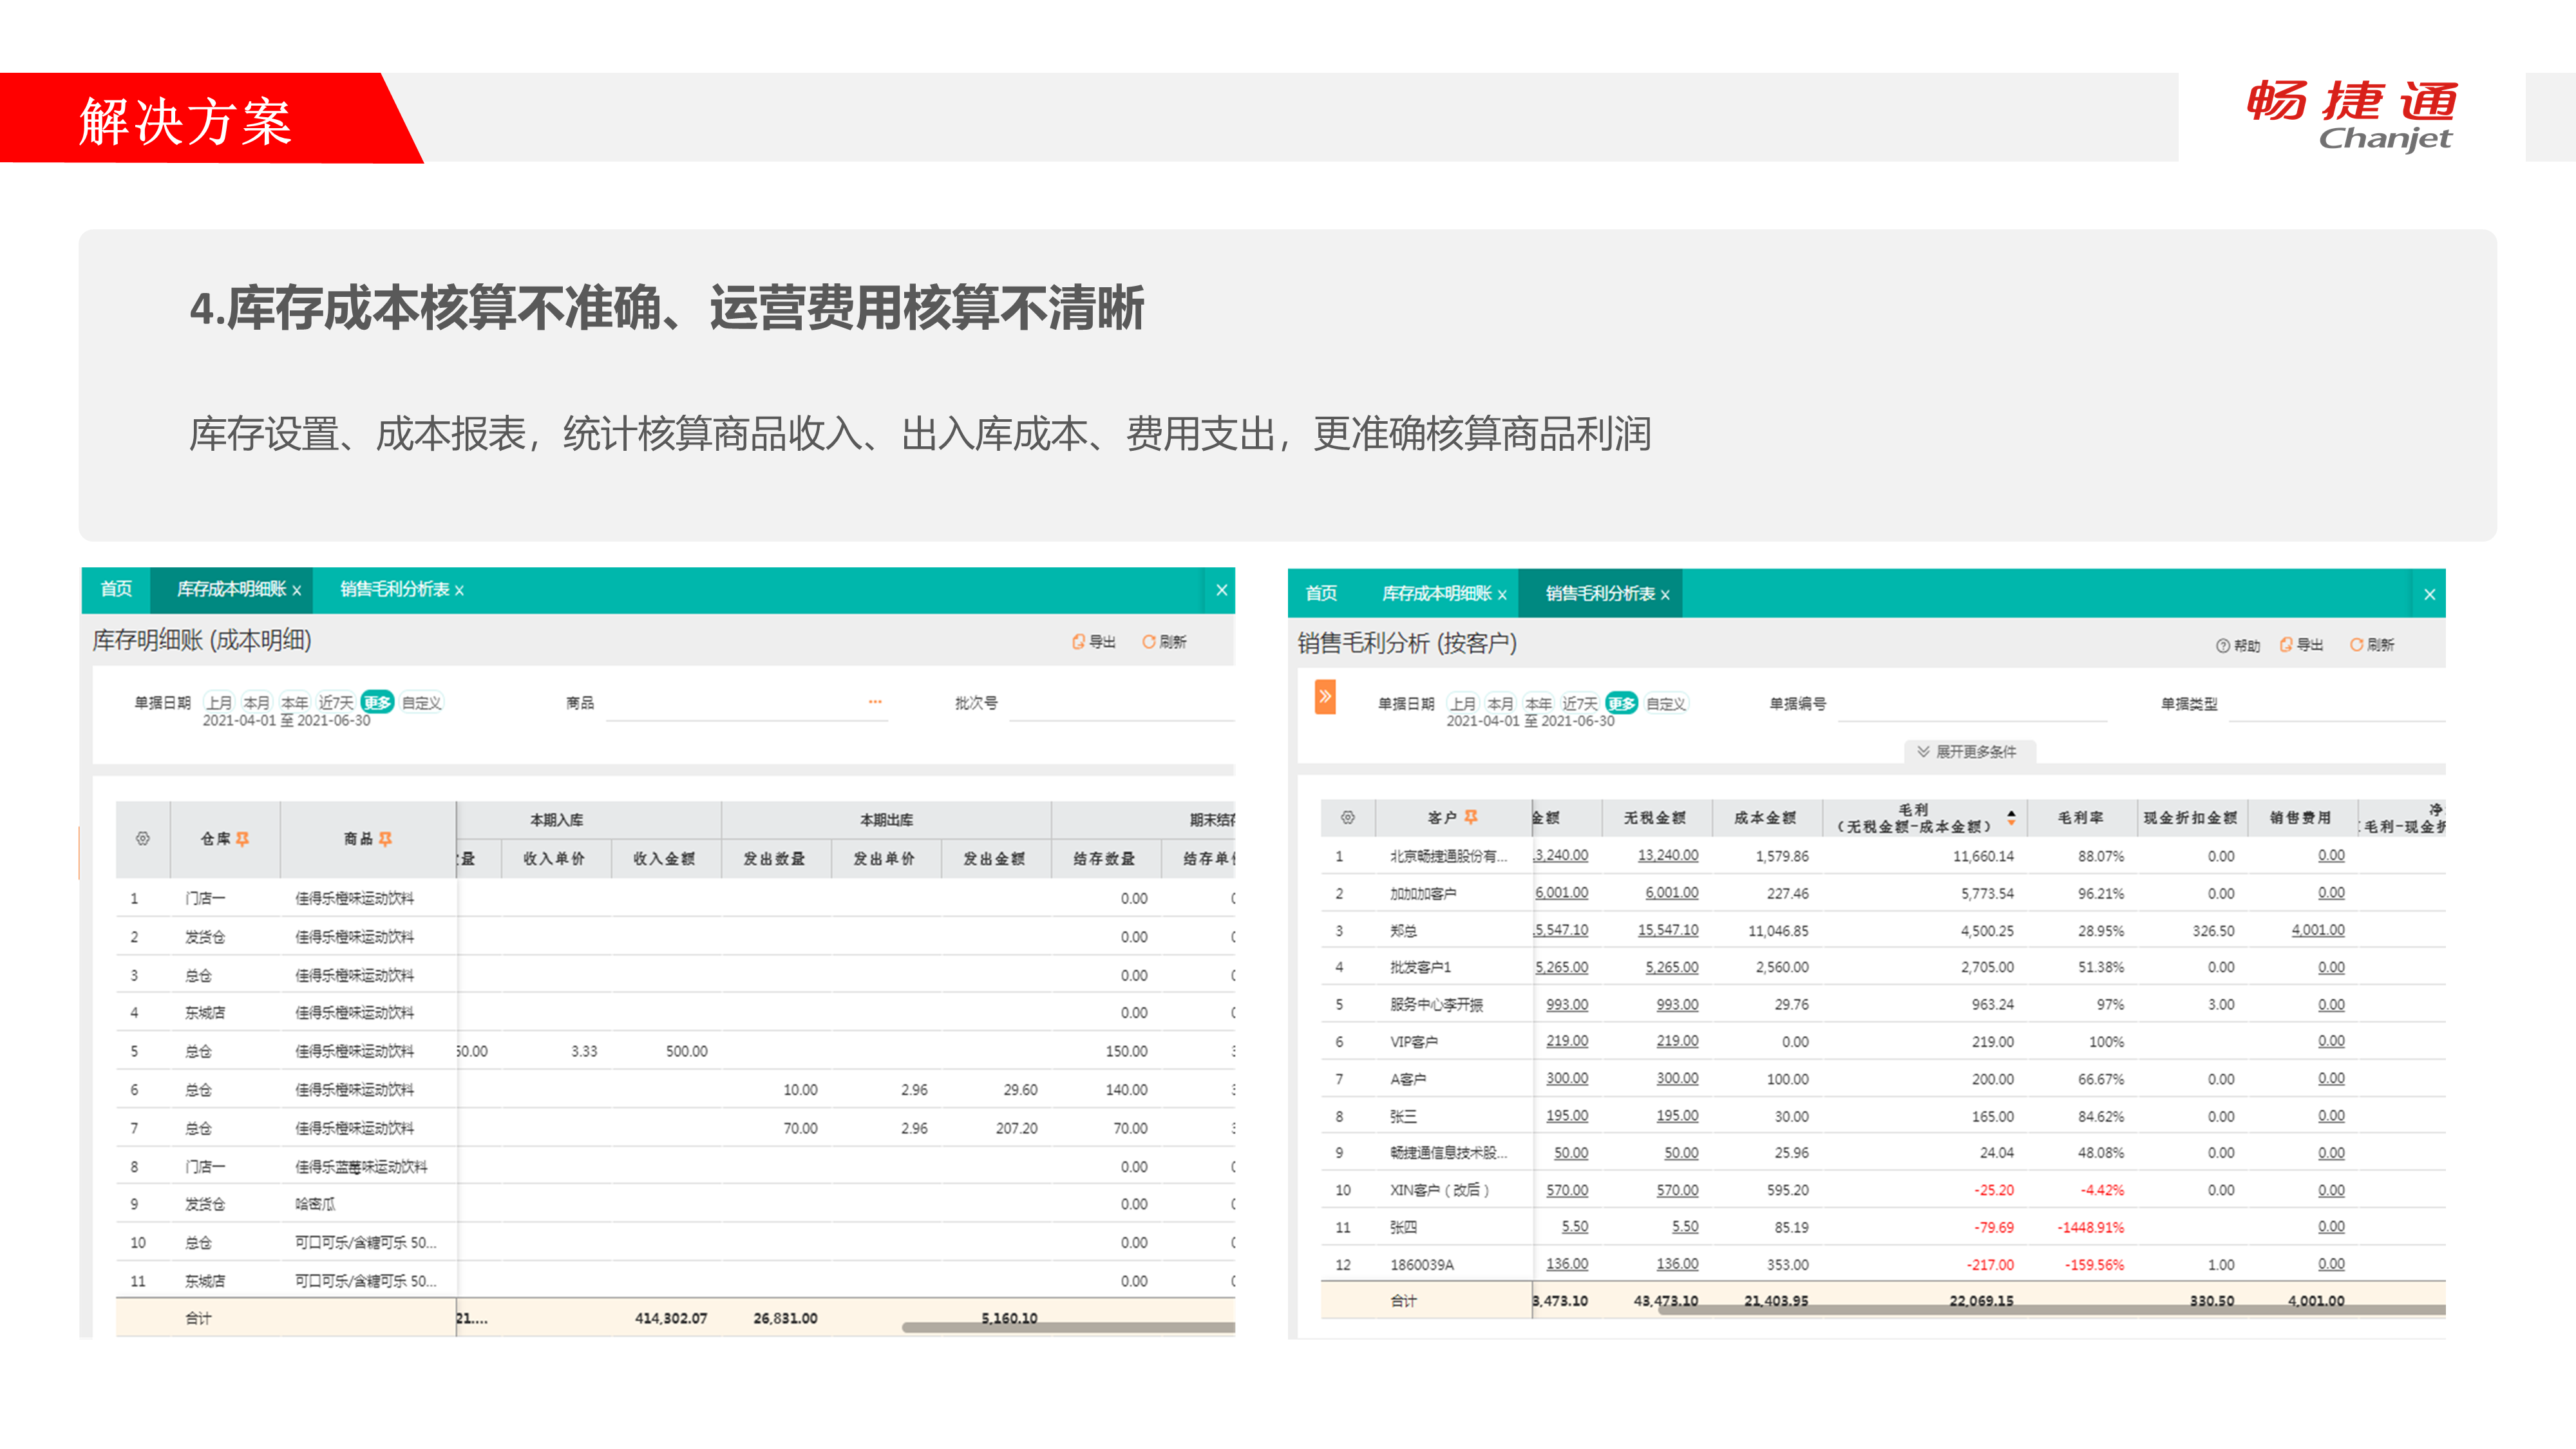Screen dimensions: 2576x1449
Task: Toggle 近7天 date filter in inventory ledger
Action: pyautogui.click(x=336, y=703)
